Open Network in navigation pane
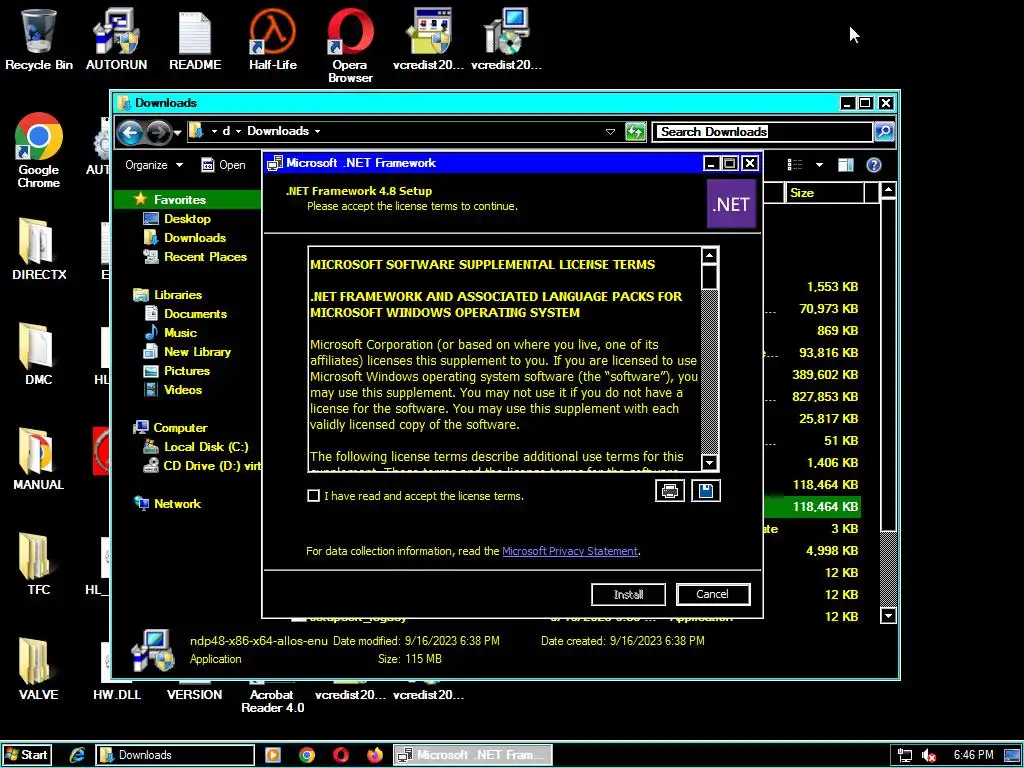 point(177,504)
